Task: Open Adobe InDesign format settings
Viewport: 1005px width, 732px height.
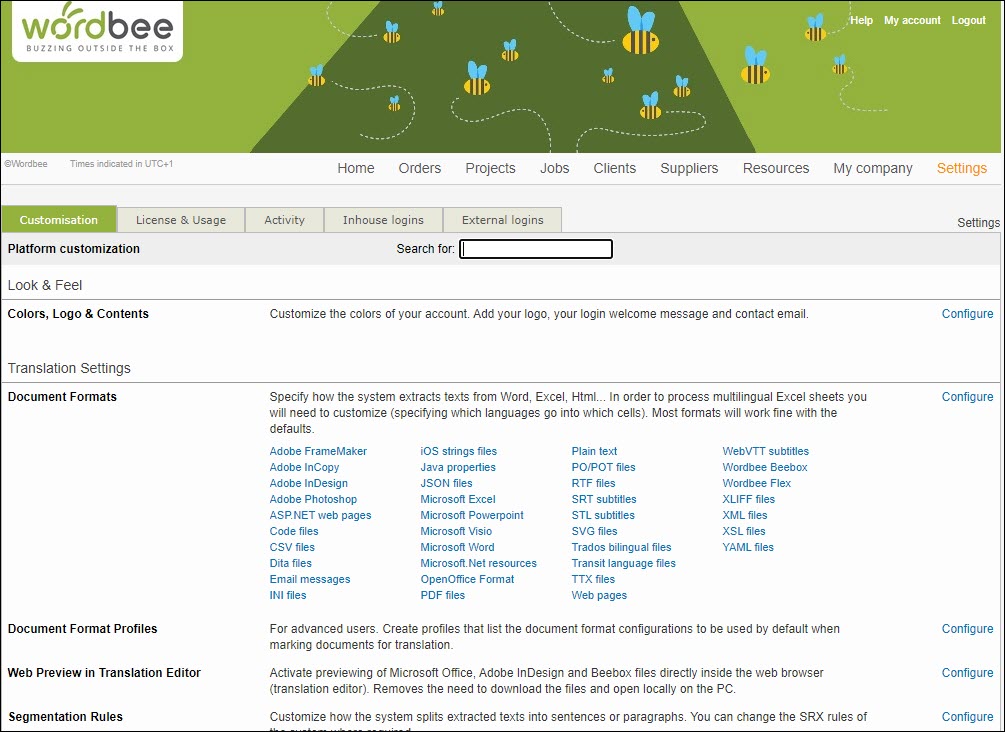Action: point(308,483)
